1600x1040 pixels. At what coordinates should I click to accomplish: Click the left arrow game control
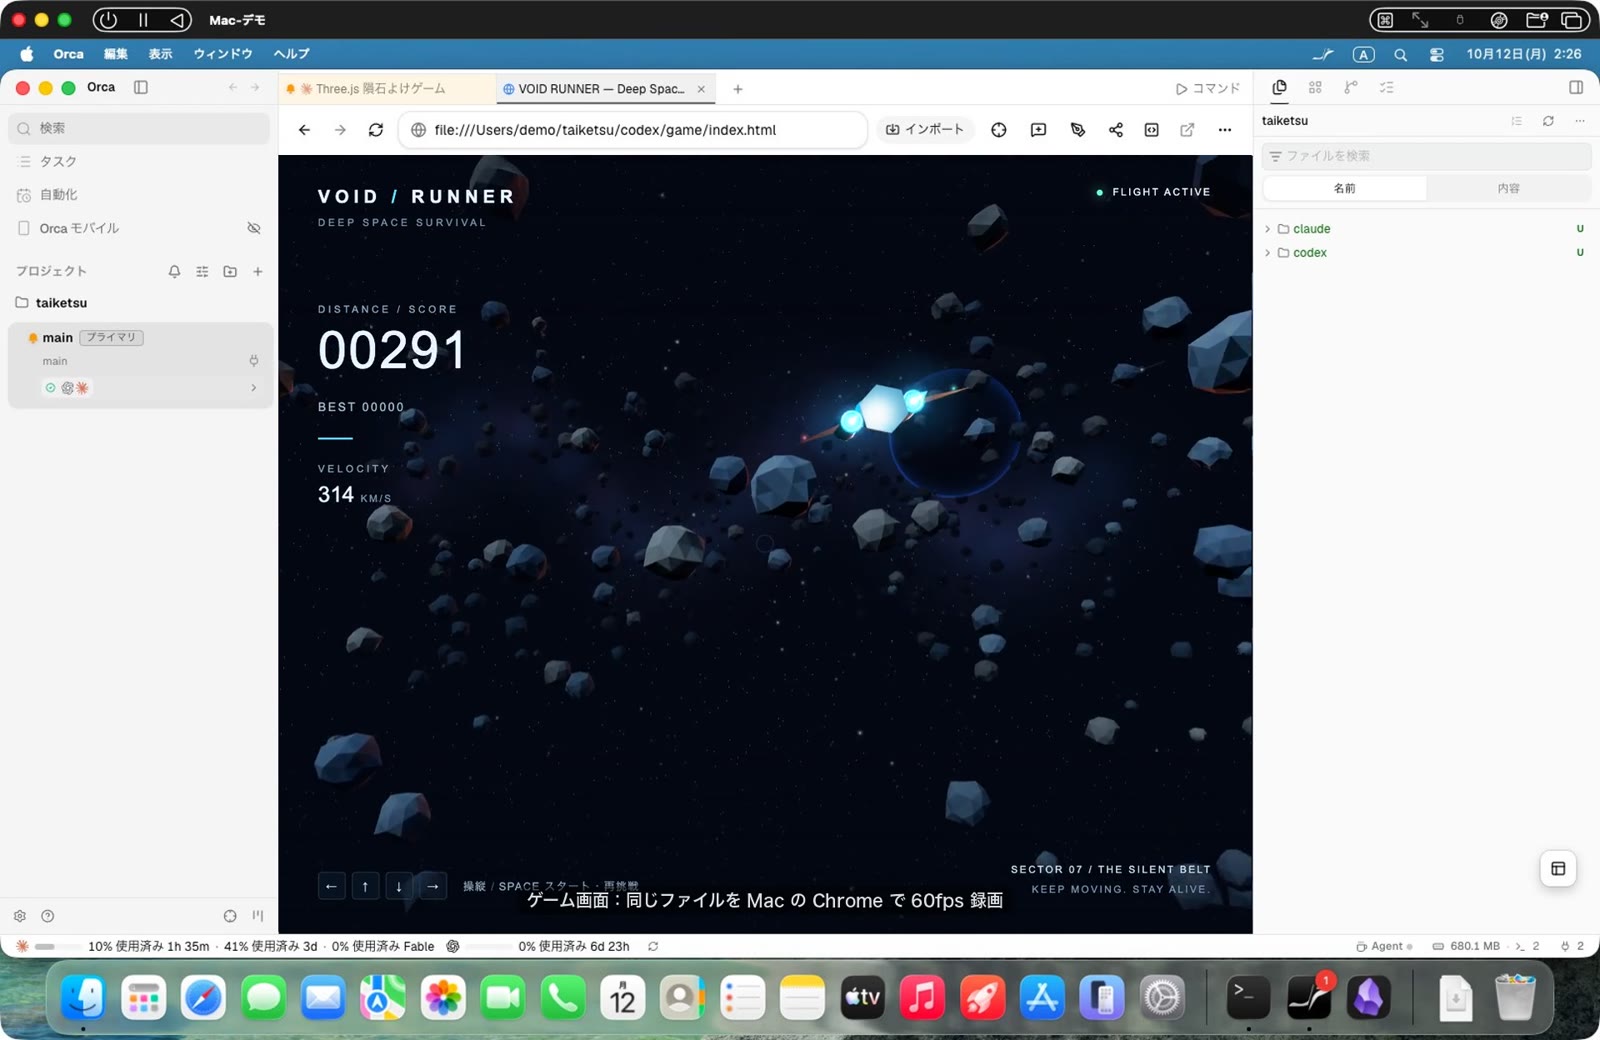pos(332,886)
